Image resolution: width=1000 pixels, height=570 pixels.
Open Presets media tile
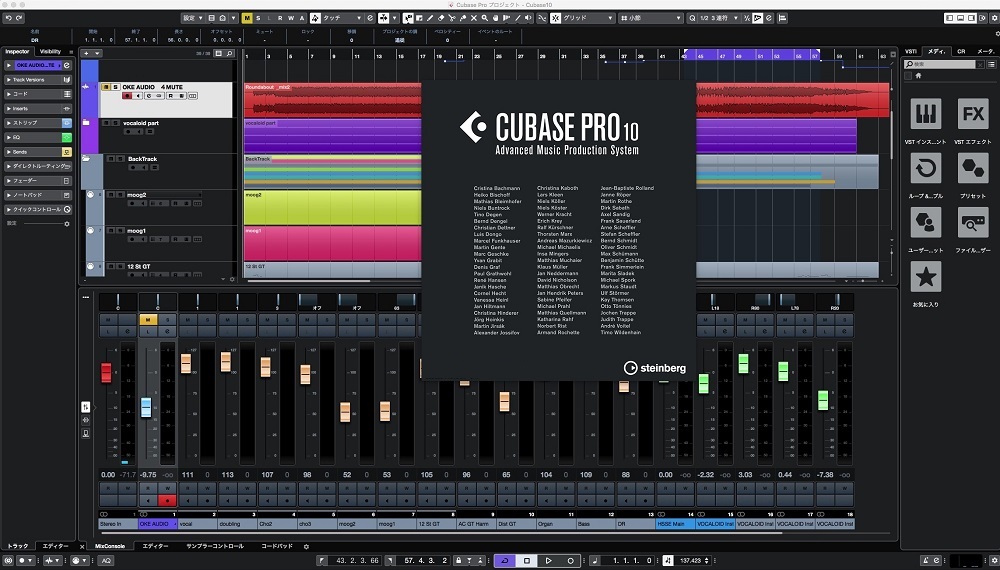(973, 168)
